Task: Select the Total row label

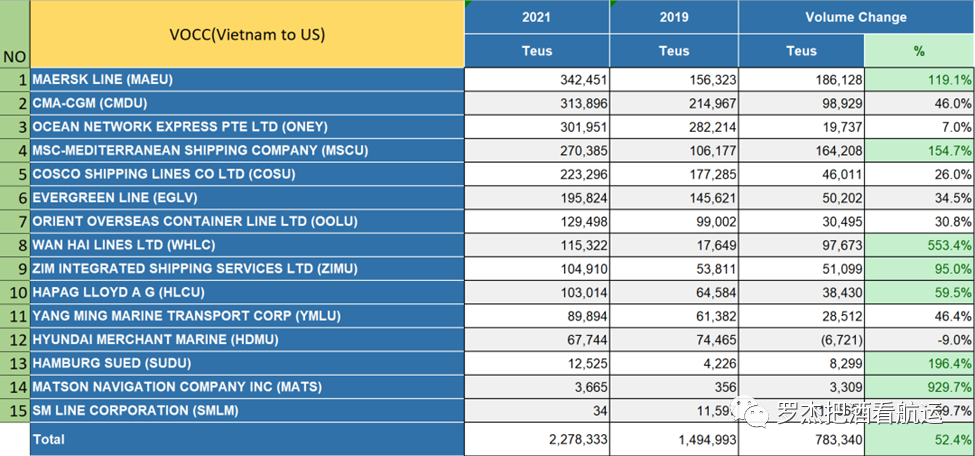Action: coord(248,439)
